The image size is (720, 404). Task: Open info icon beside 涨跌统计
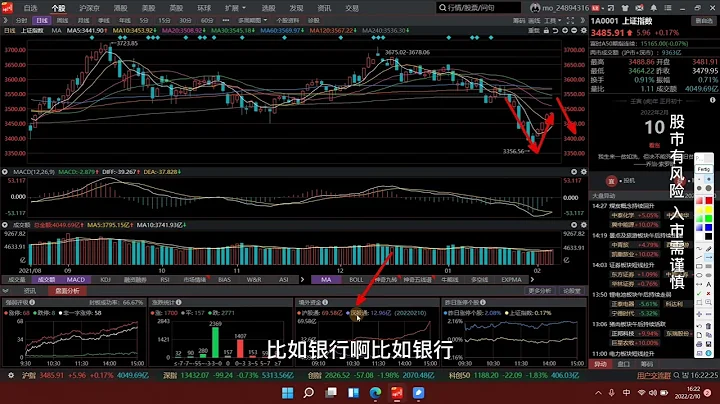click(x=179, y=302)
